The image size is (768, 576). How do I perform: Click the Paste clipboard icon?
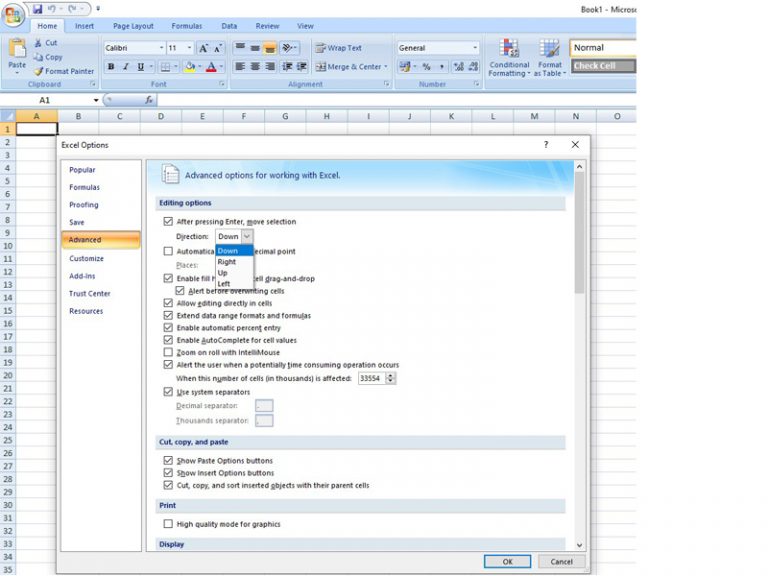click(17, 48)
